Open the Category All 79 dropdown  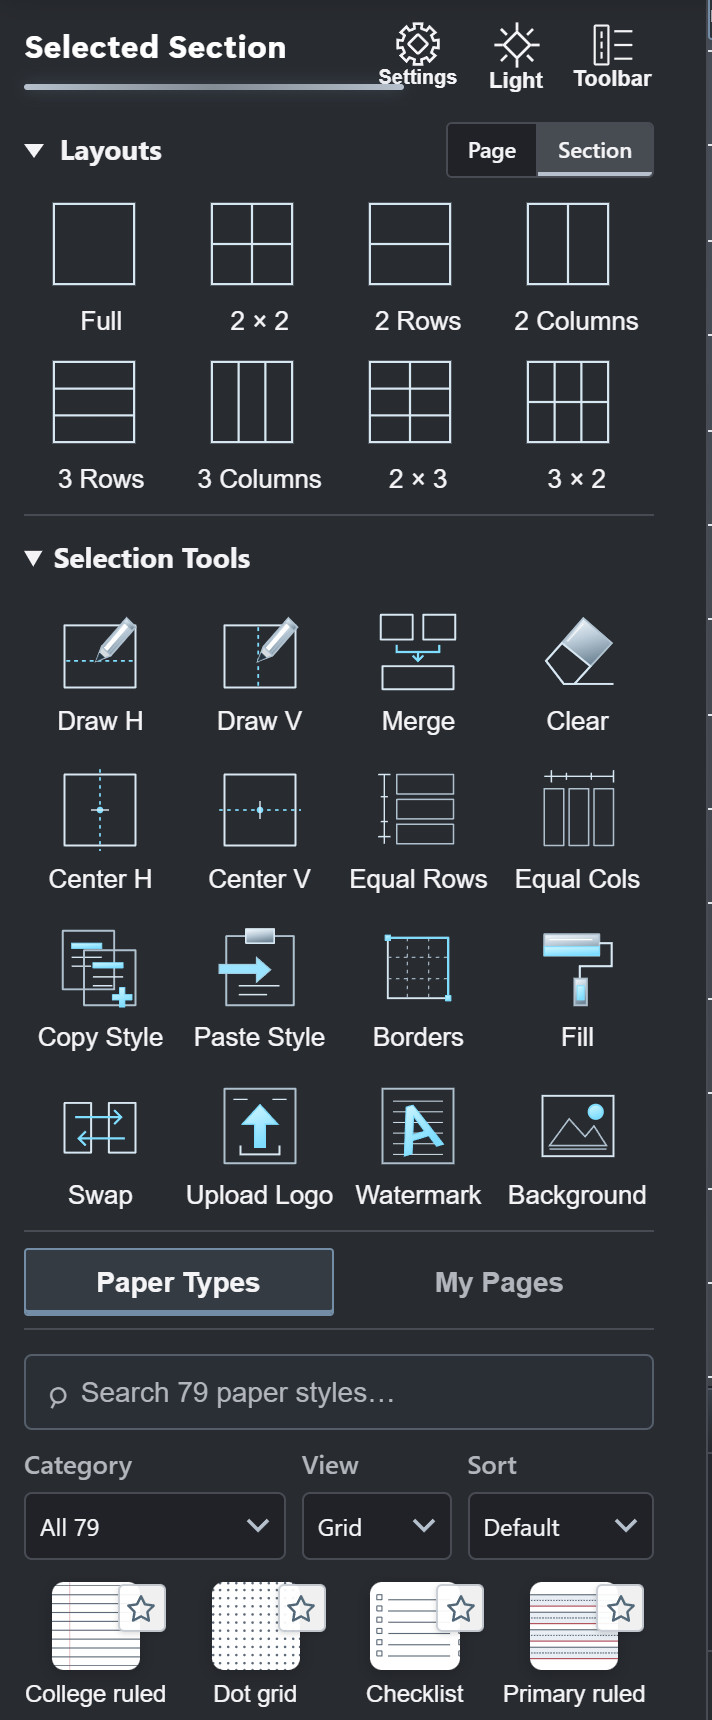(x=155, y=1526)
